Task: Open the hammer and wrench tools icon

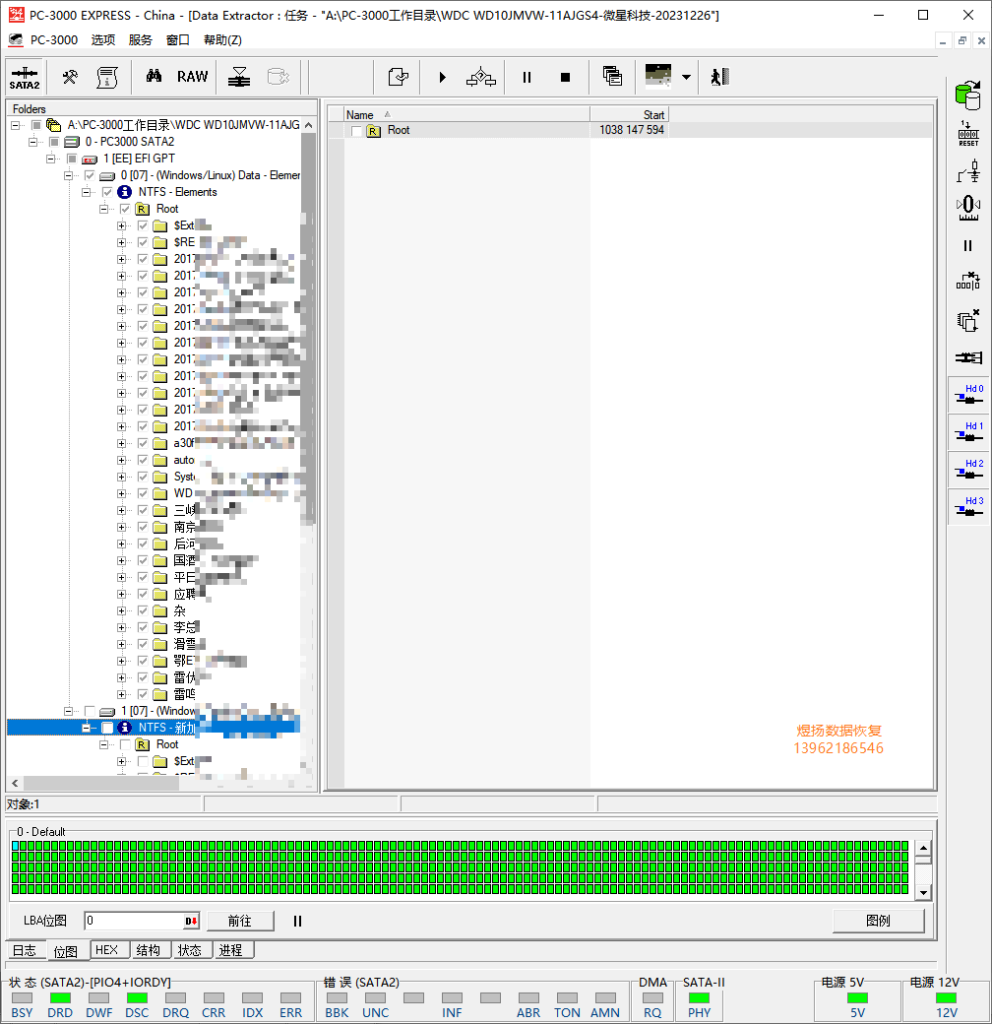Action: click(x=70, y=77)
